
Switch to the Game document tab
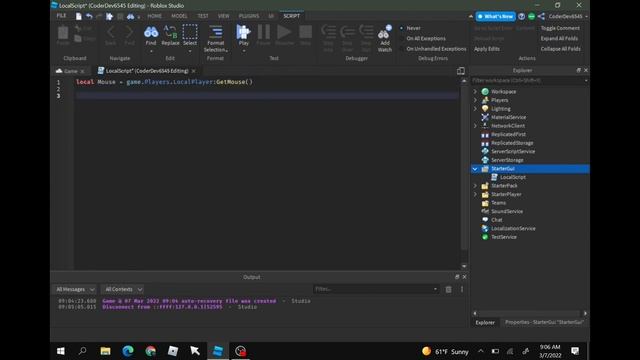click(70, 71)
